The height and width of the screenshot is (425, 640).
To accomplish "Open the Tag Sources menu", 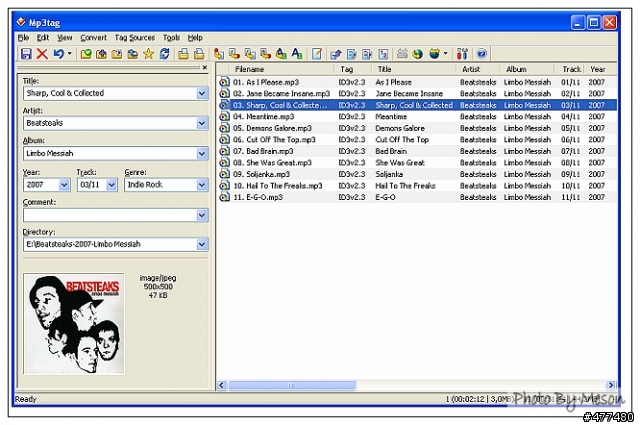I will tap(135, 38).
